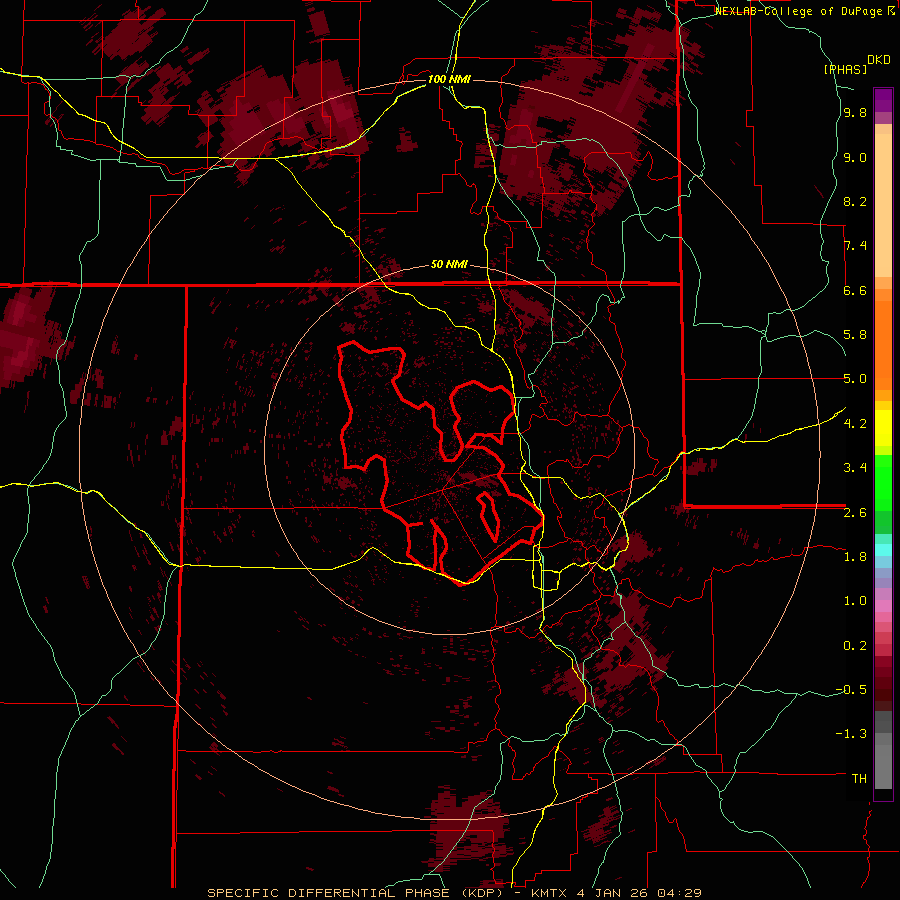Viewport: 900px width, 900px height.
Task: Pick the dark orange band of the color scale
Action: (883, 346)
